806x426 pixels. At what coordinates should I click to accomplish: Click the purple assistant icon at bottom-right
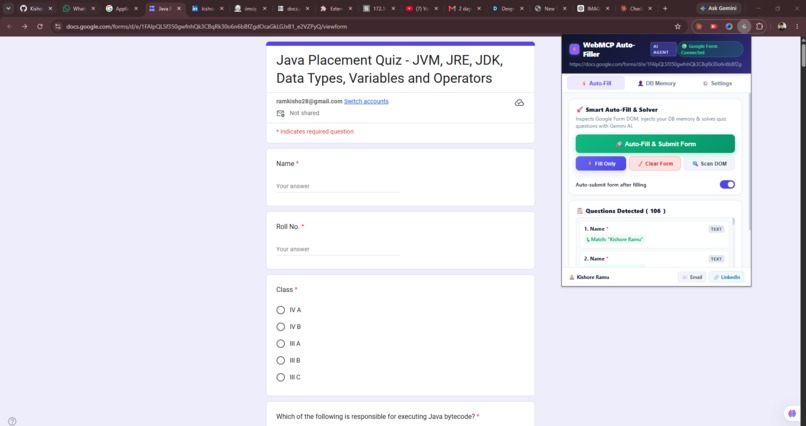pos(792,413)
